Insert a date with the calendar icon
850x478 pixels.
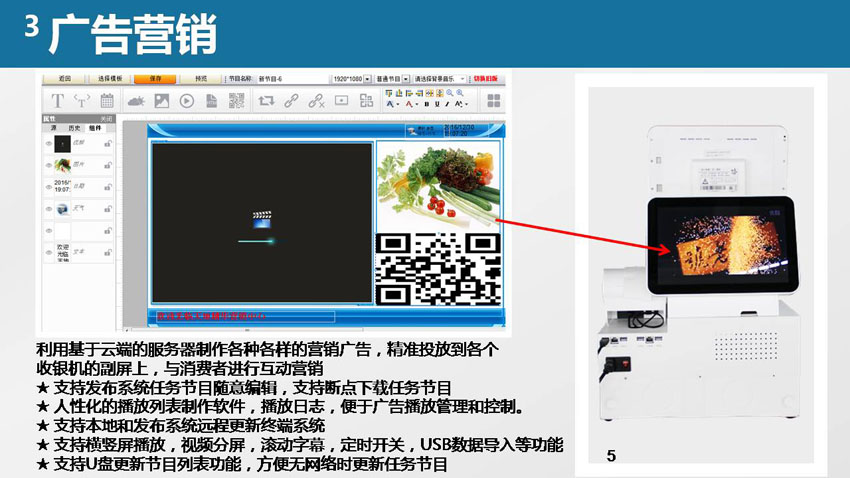(x=108, y=100)
